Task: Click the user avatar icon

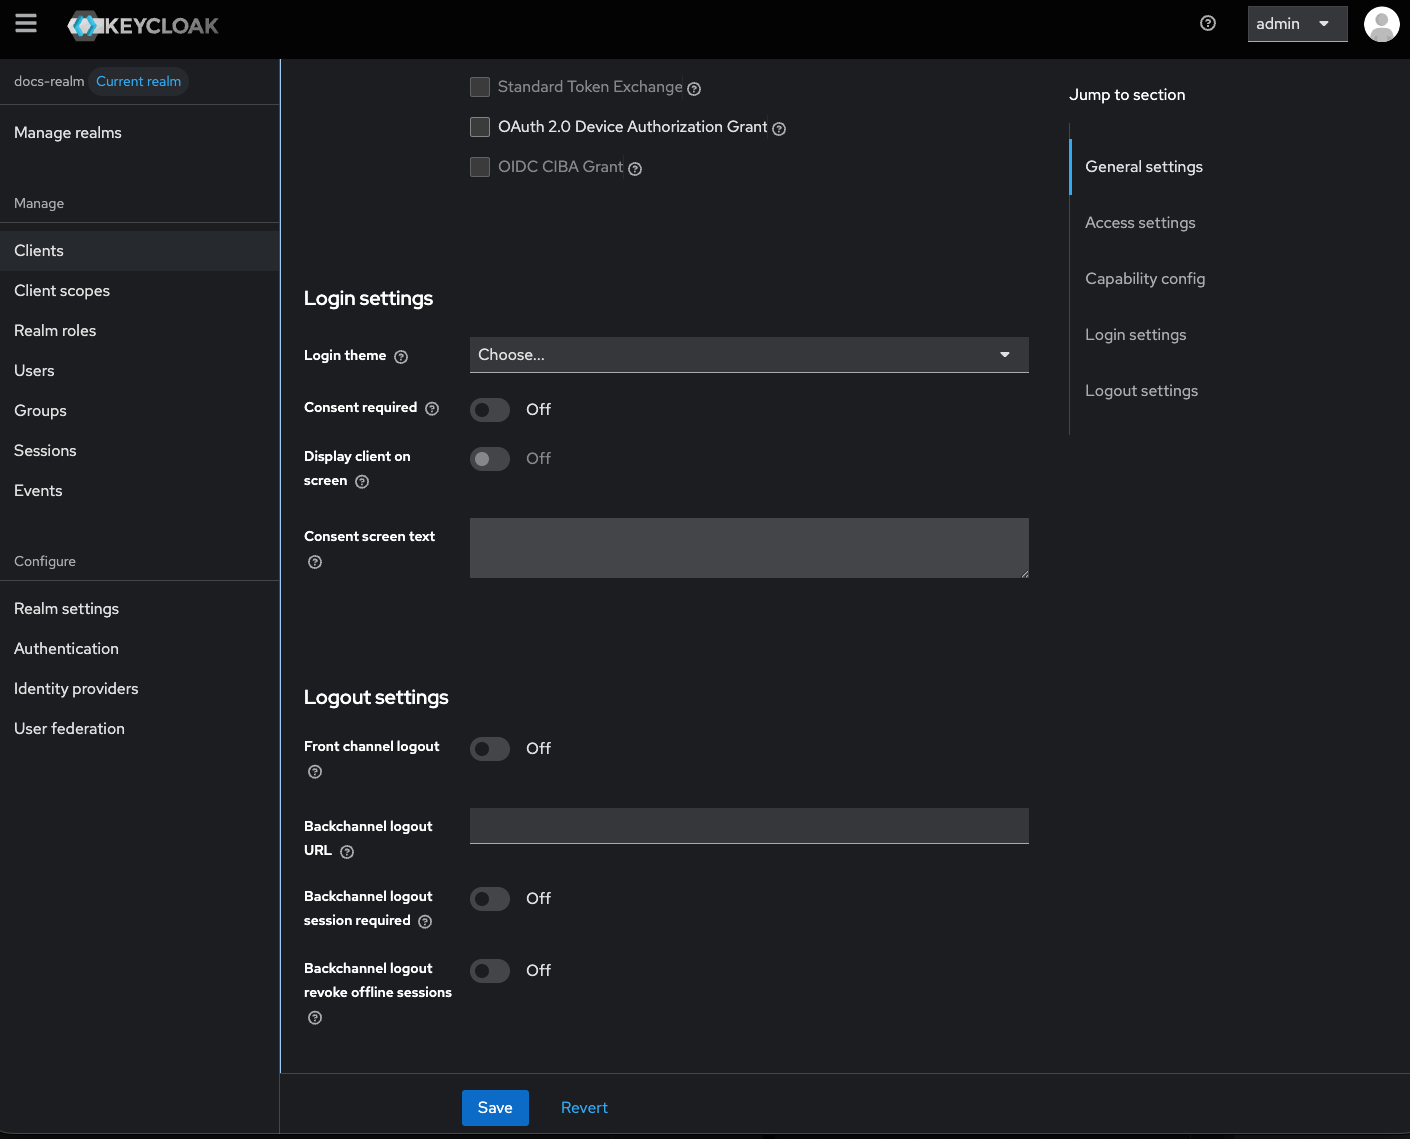Action: [1381, 24]
